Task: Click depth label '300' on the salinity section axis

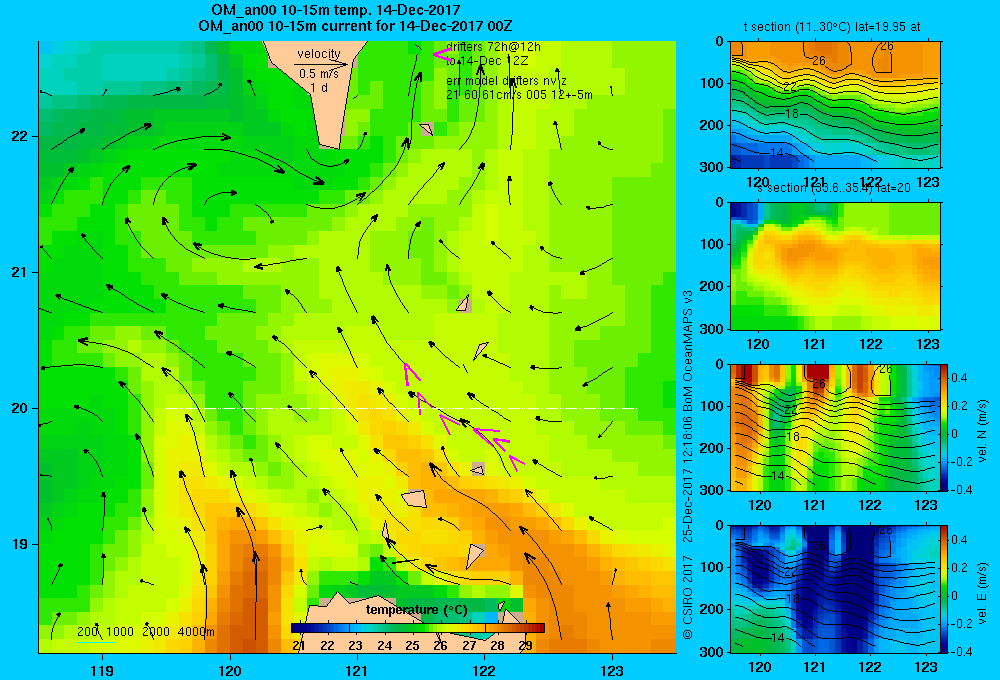Action: click(x=714, y=329)
